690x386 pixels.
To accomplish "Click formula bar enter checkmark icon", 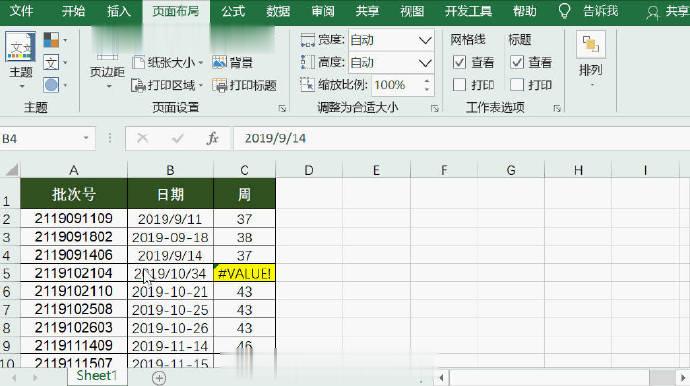I will click(x=178, y=139).
